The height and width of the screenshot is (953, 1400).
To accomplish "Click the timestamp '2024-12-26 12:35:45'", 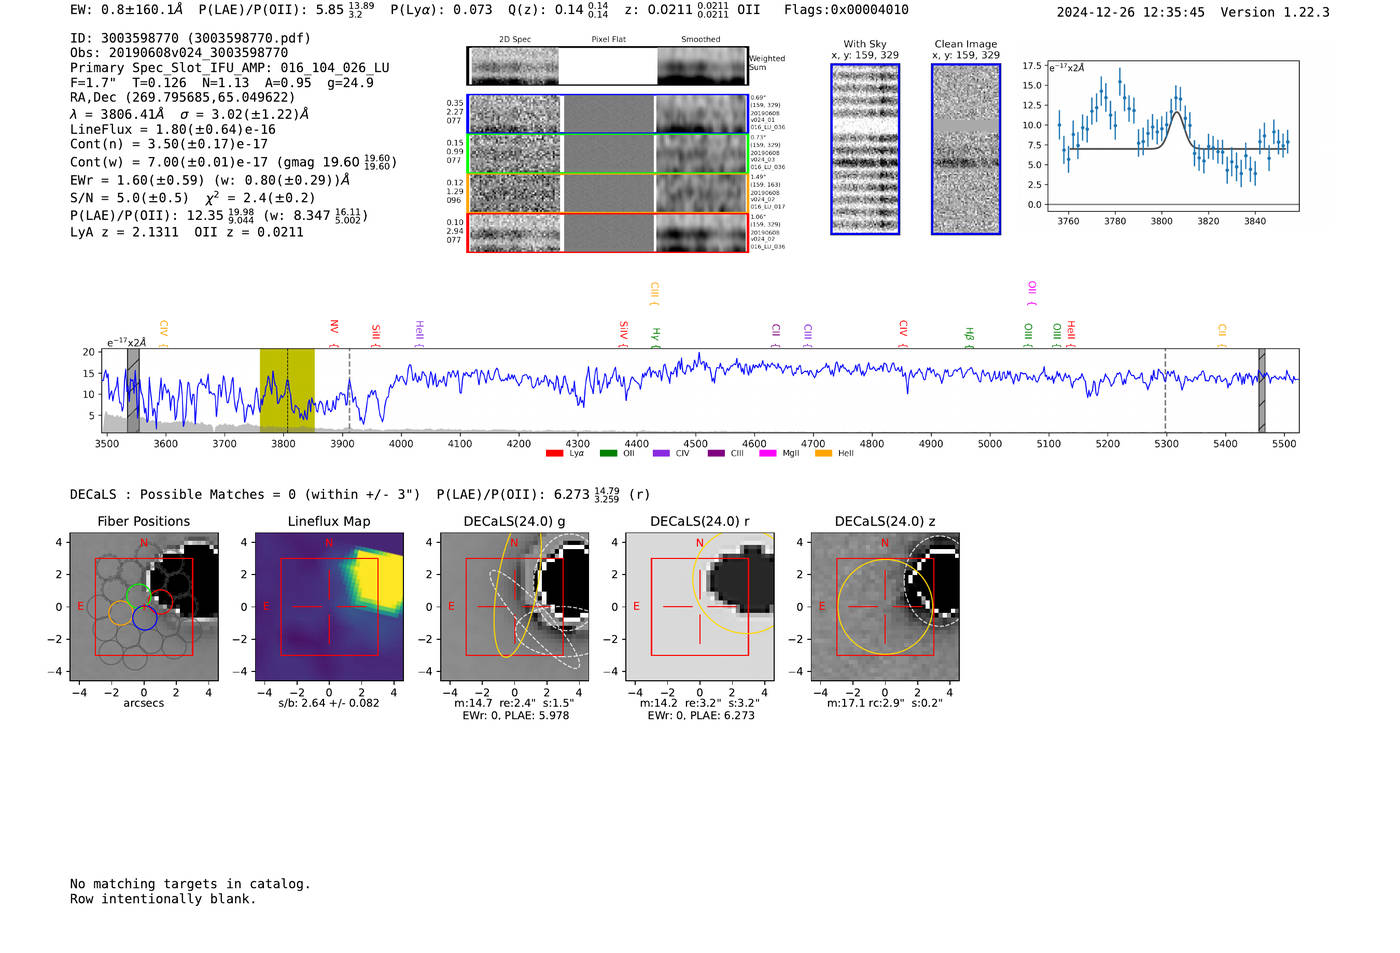I will [x=1131, y=13].
